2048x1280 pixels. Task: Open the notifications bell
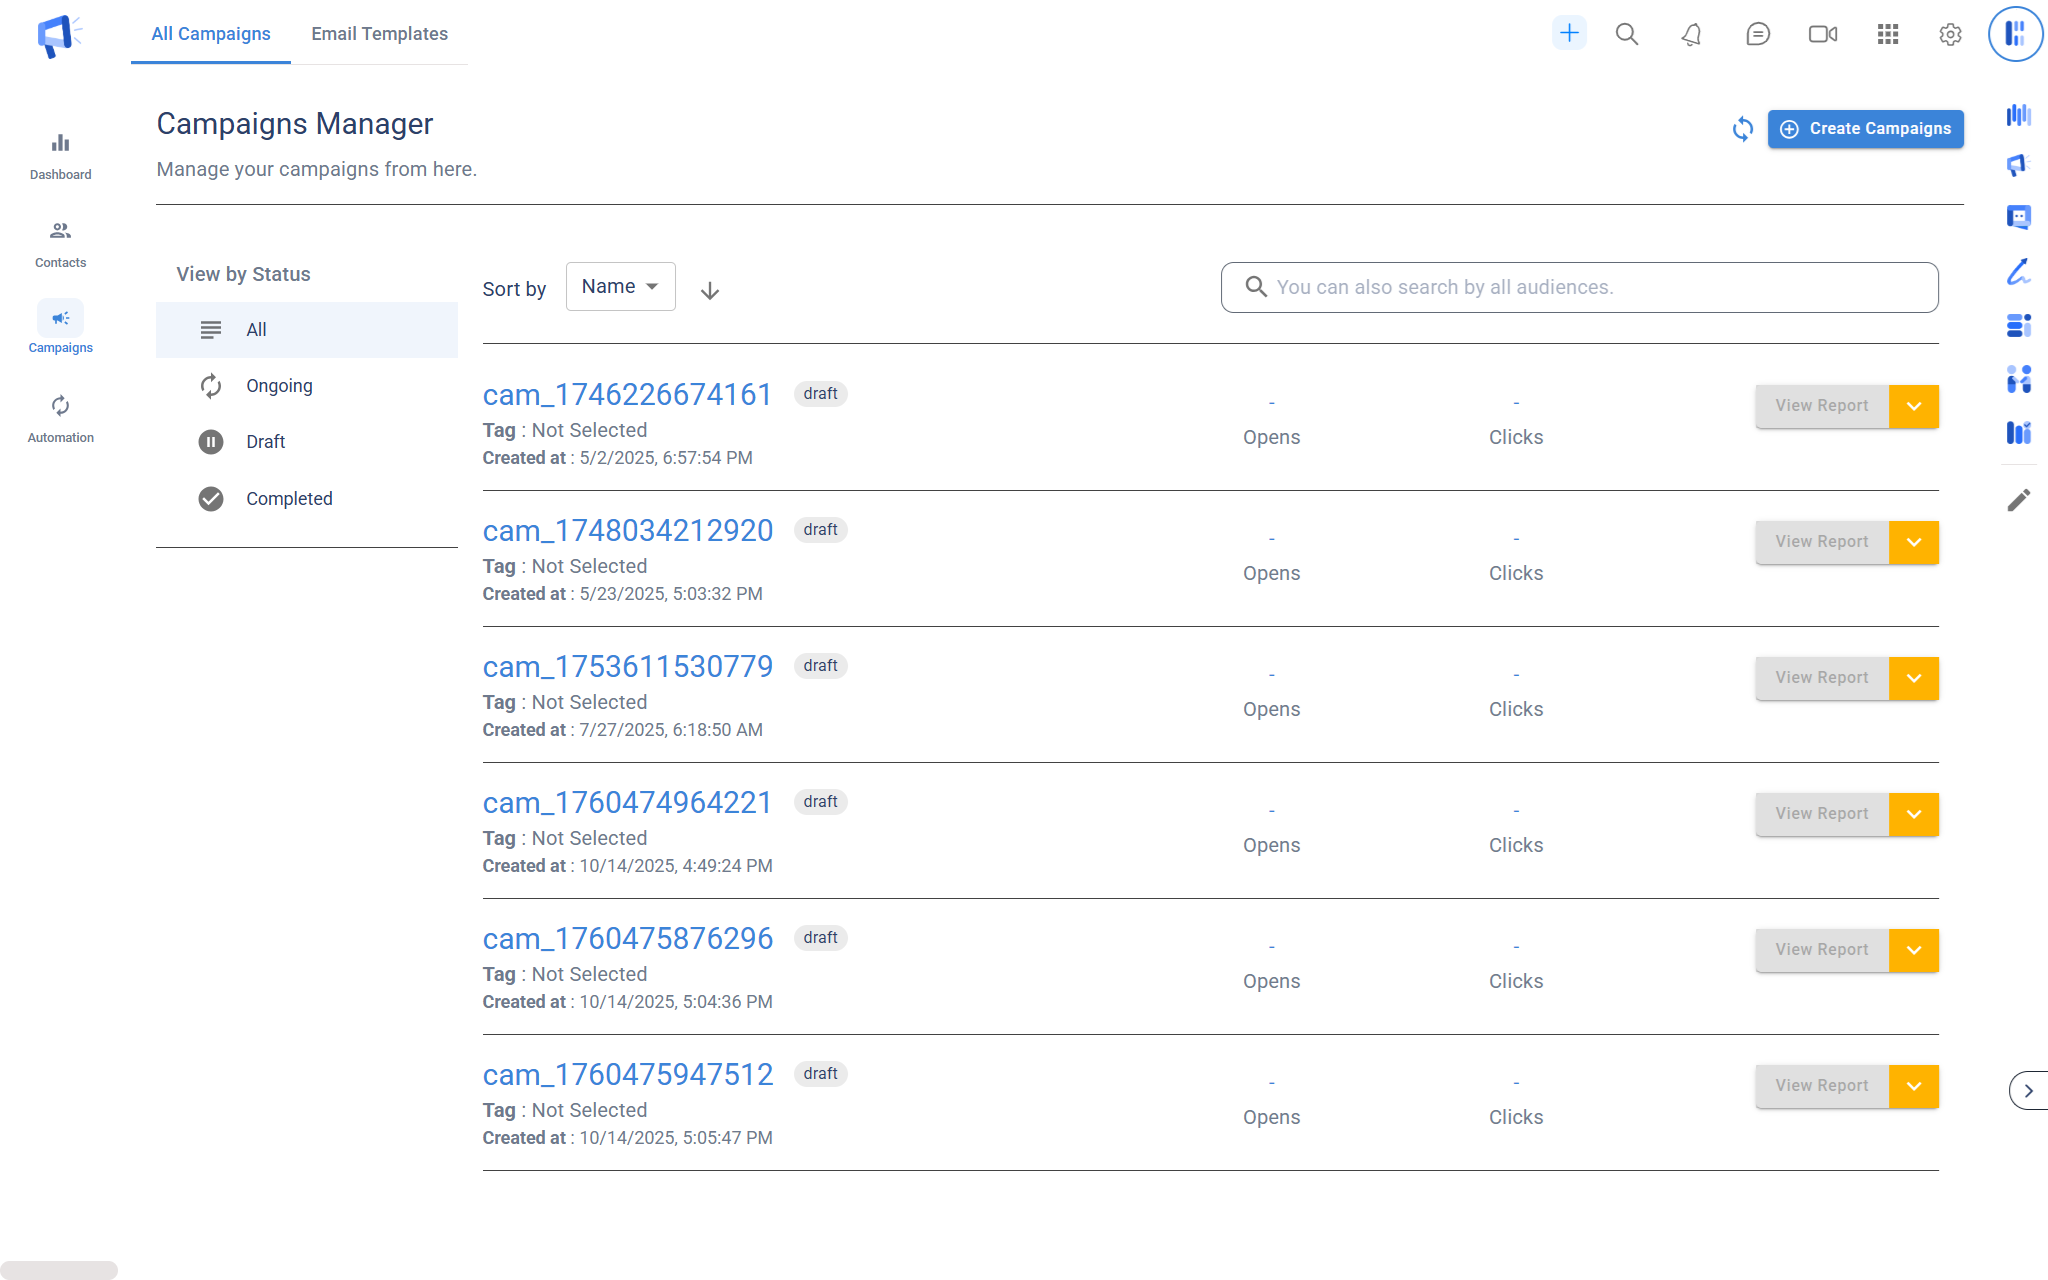click(1691, 35)
